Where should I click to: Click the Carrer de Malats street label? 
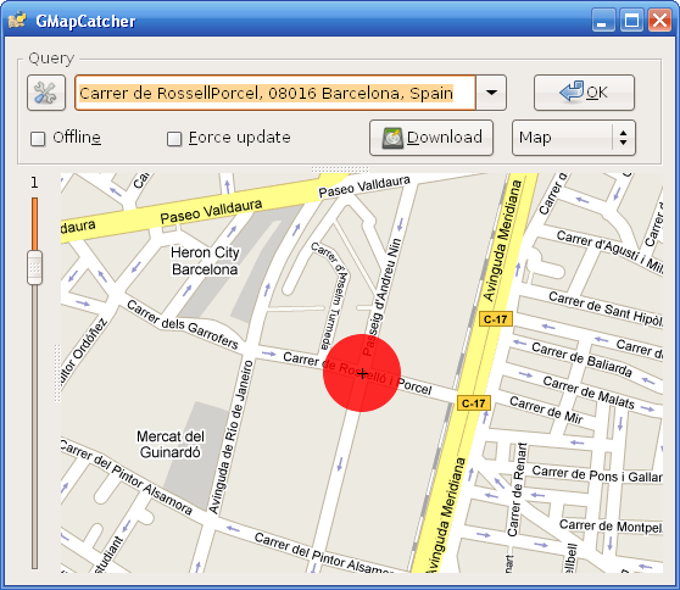pos(589,393)
